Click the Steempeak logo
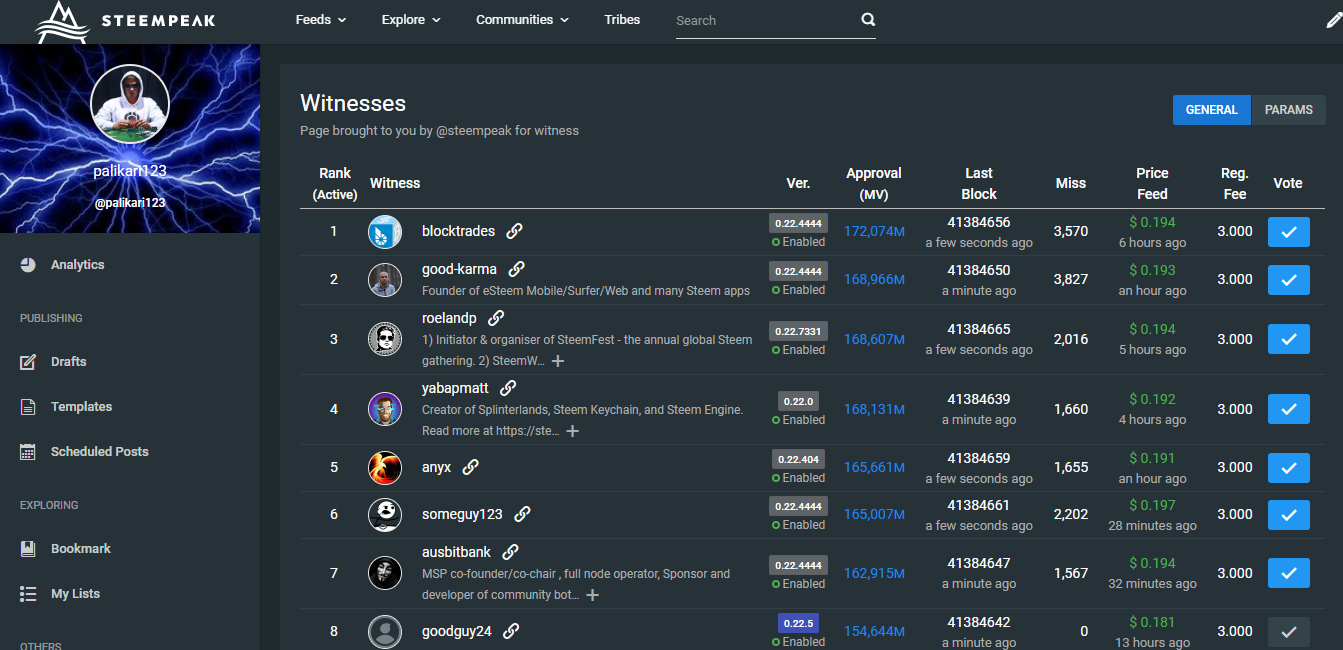 126,21
